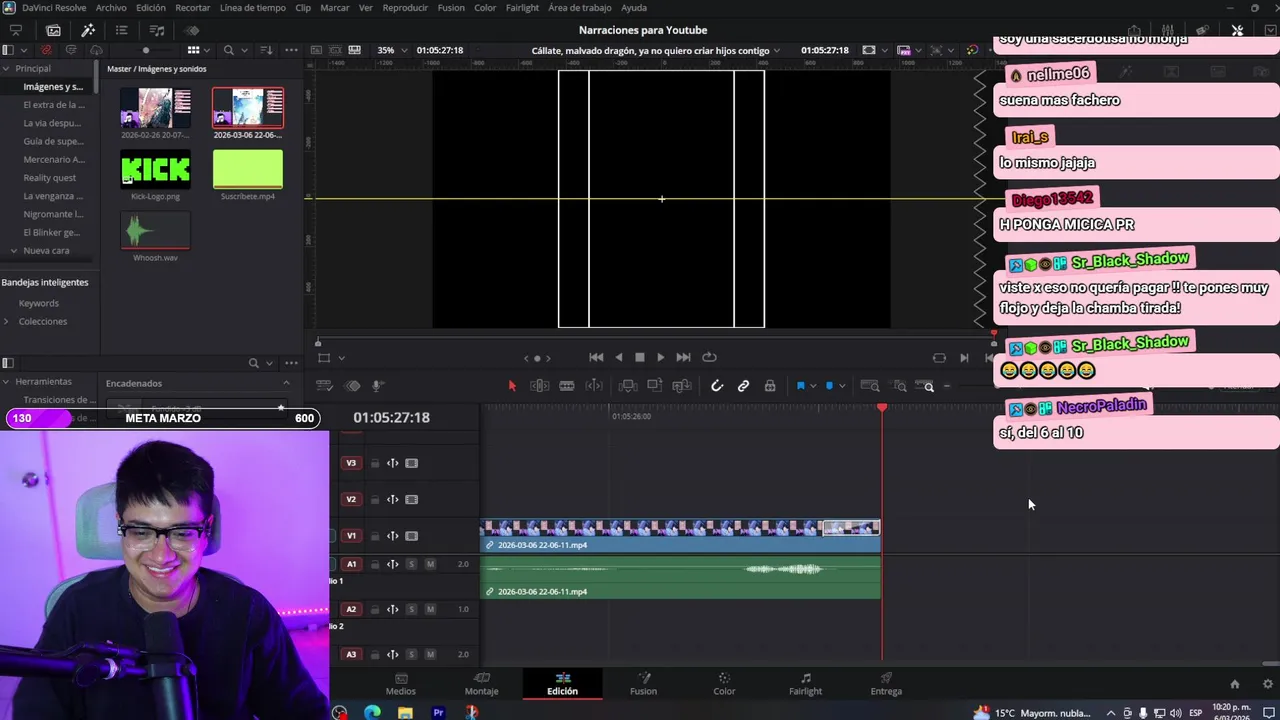The image size is (1280, 720).
Task: Click the Overwrite clip edit icon
Action: tap(655, 386)
